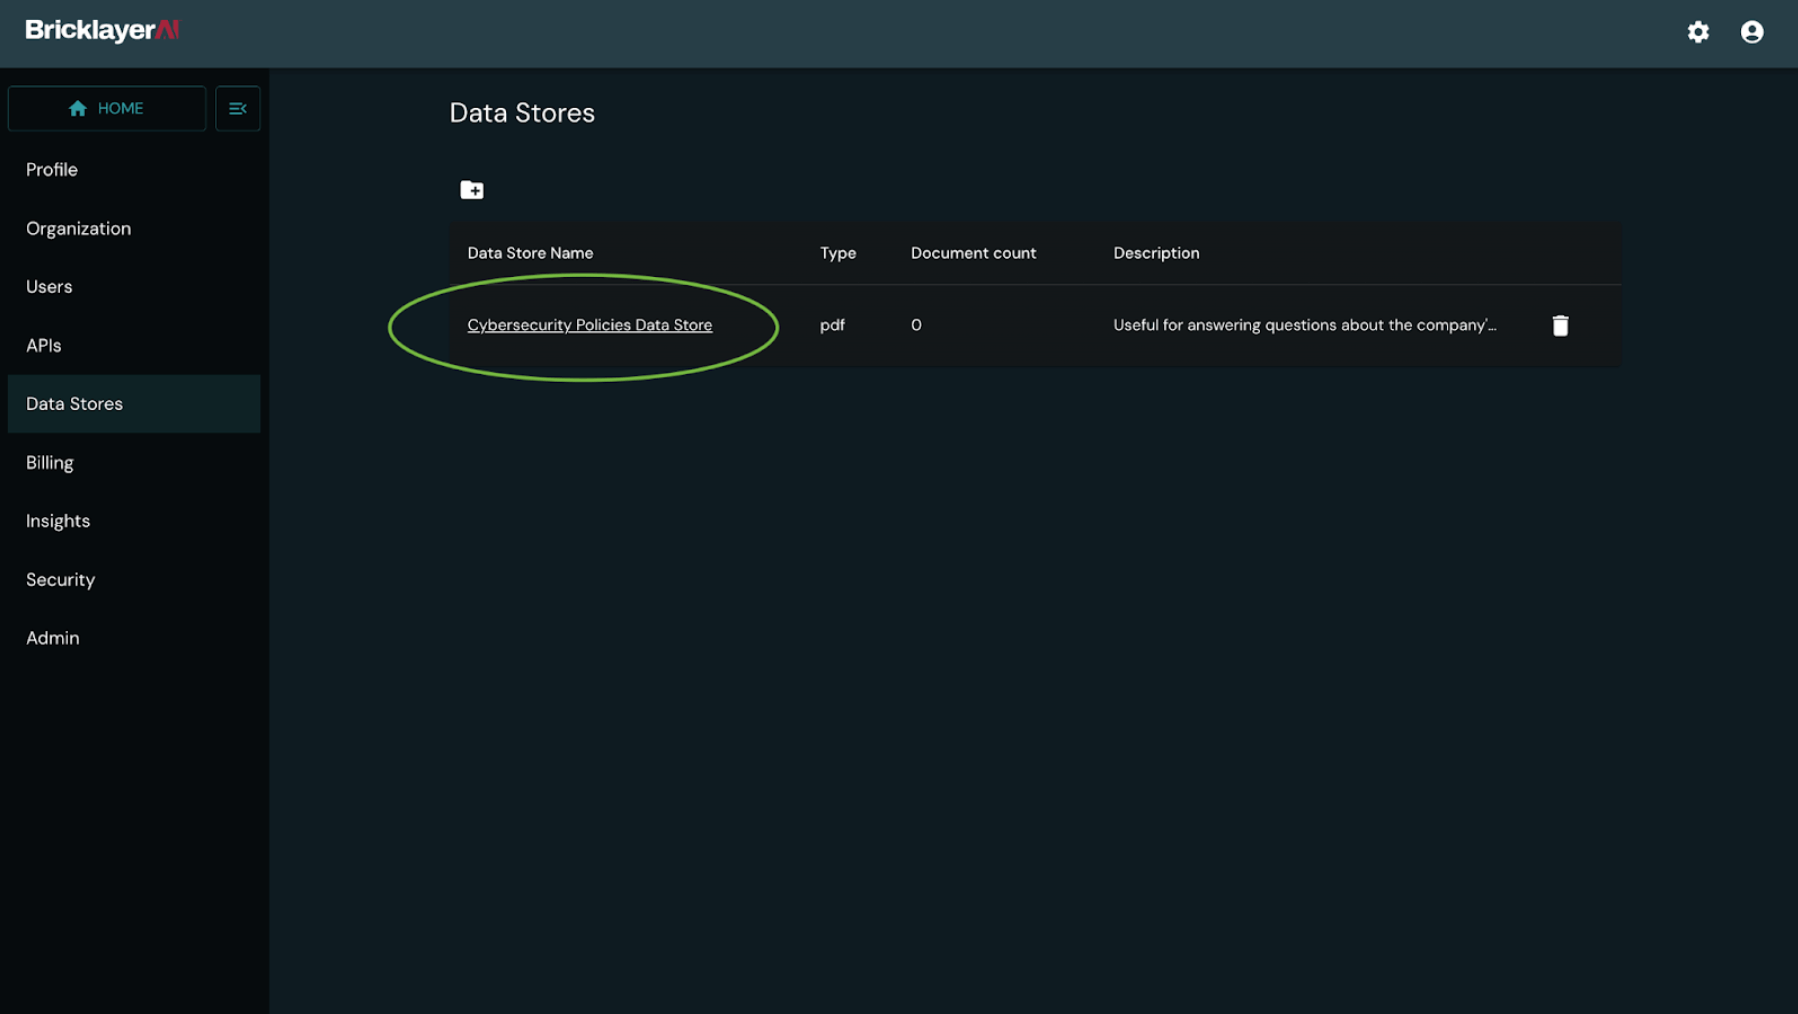Select Users in the sidebar

click(49, 287)
